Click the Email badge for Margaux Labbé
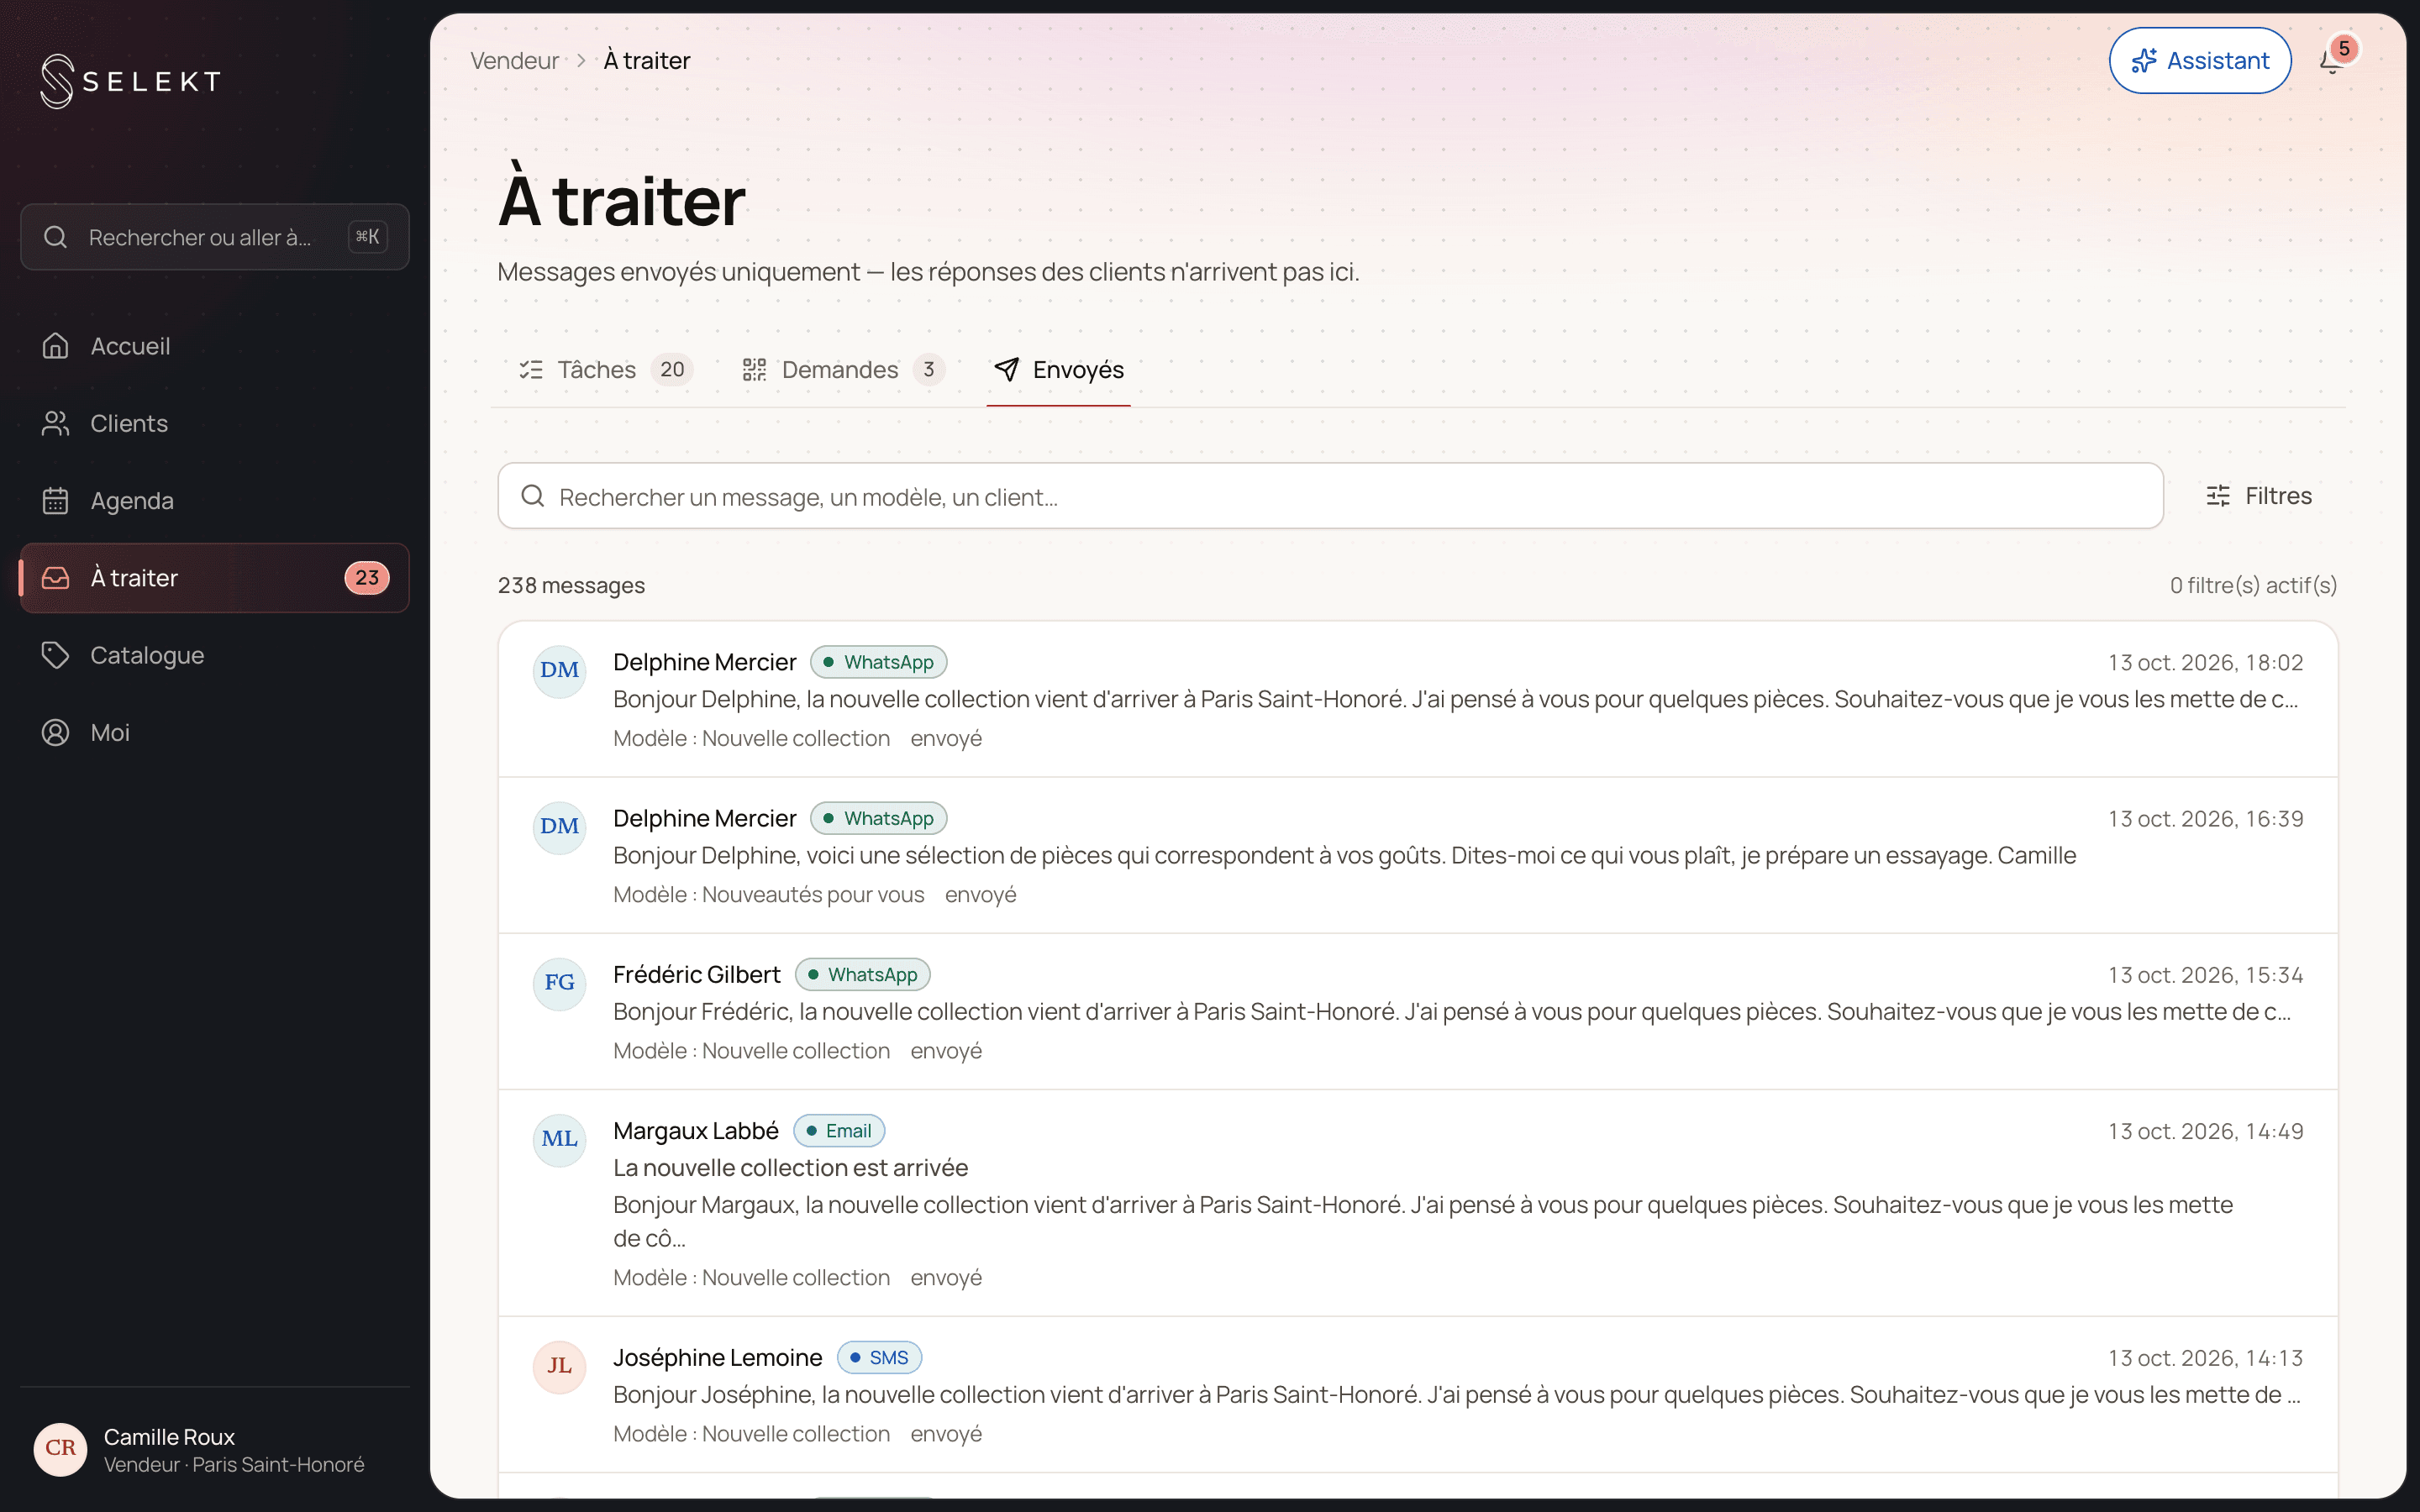This screenshot has height=1512, width=2420. tap(839, 1131)
